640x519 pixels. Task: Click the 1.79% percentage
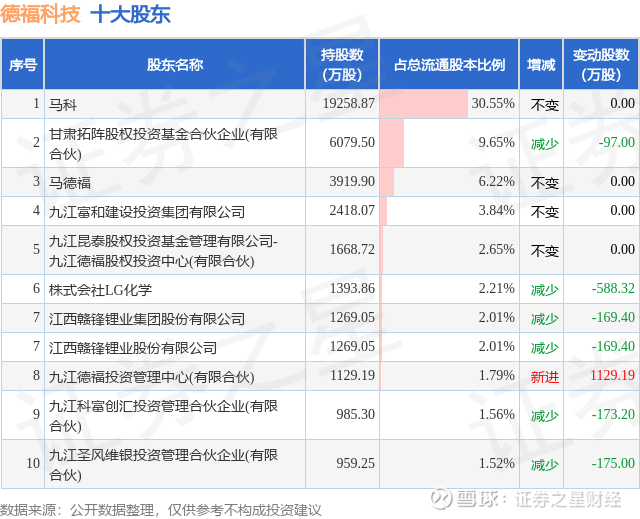[496, 375]
